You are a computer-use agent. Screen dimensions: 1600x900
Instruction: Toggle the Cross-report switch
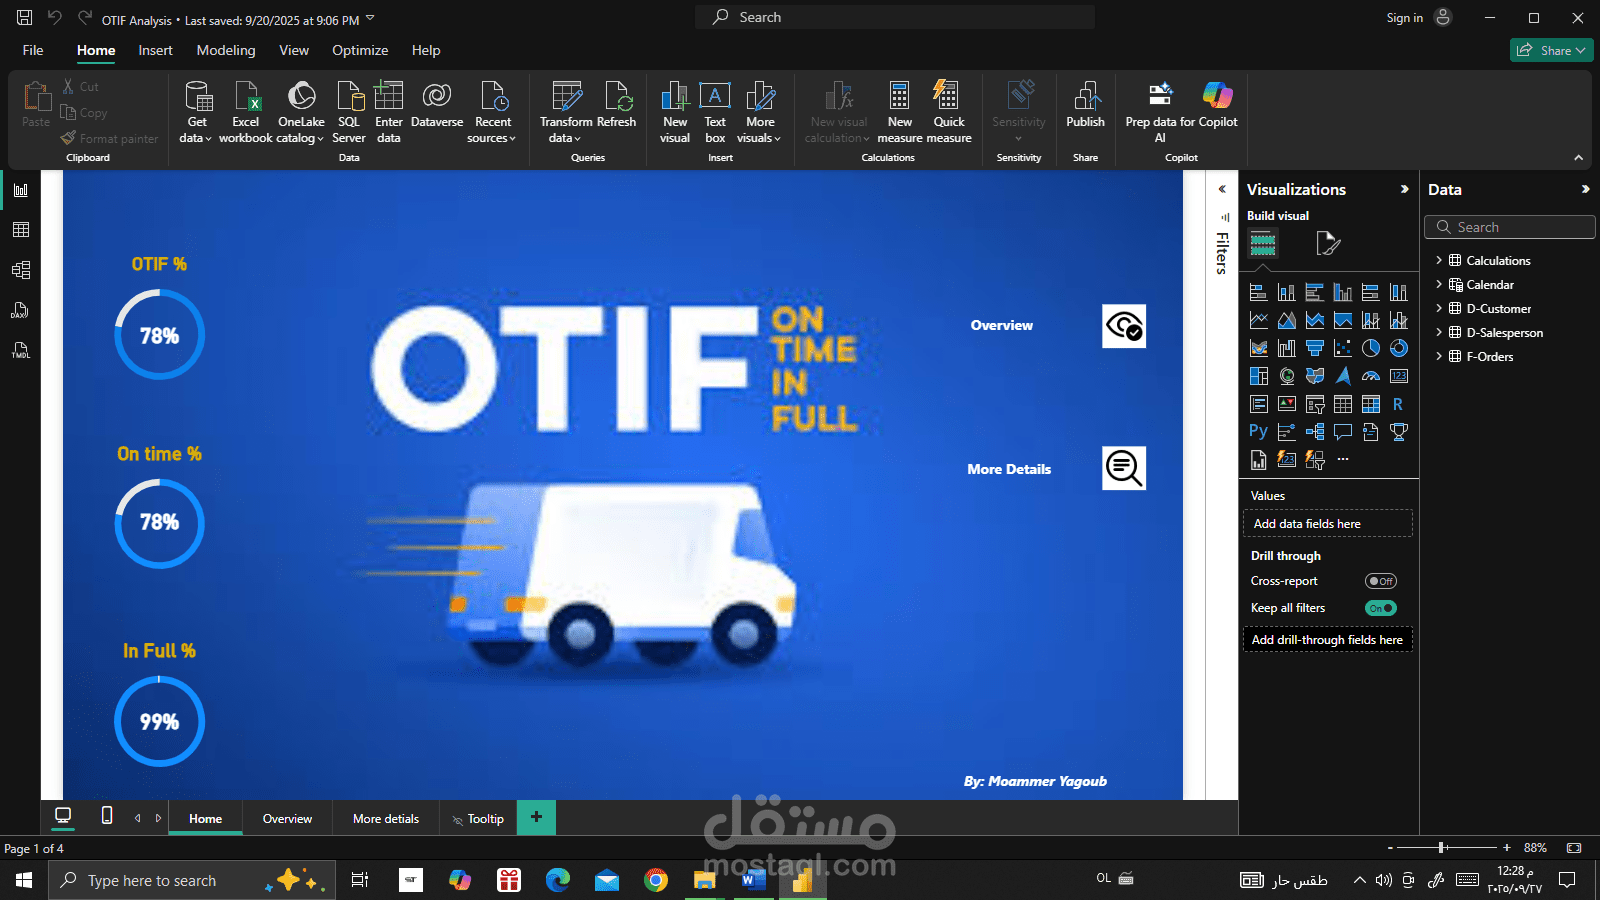[1381, 581]
